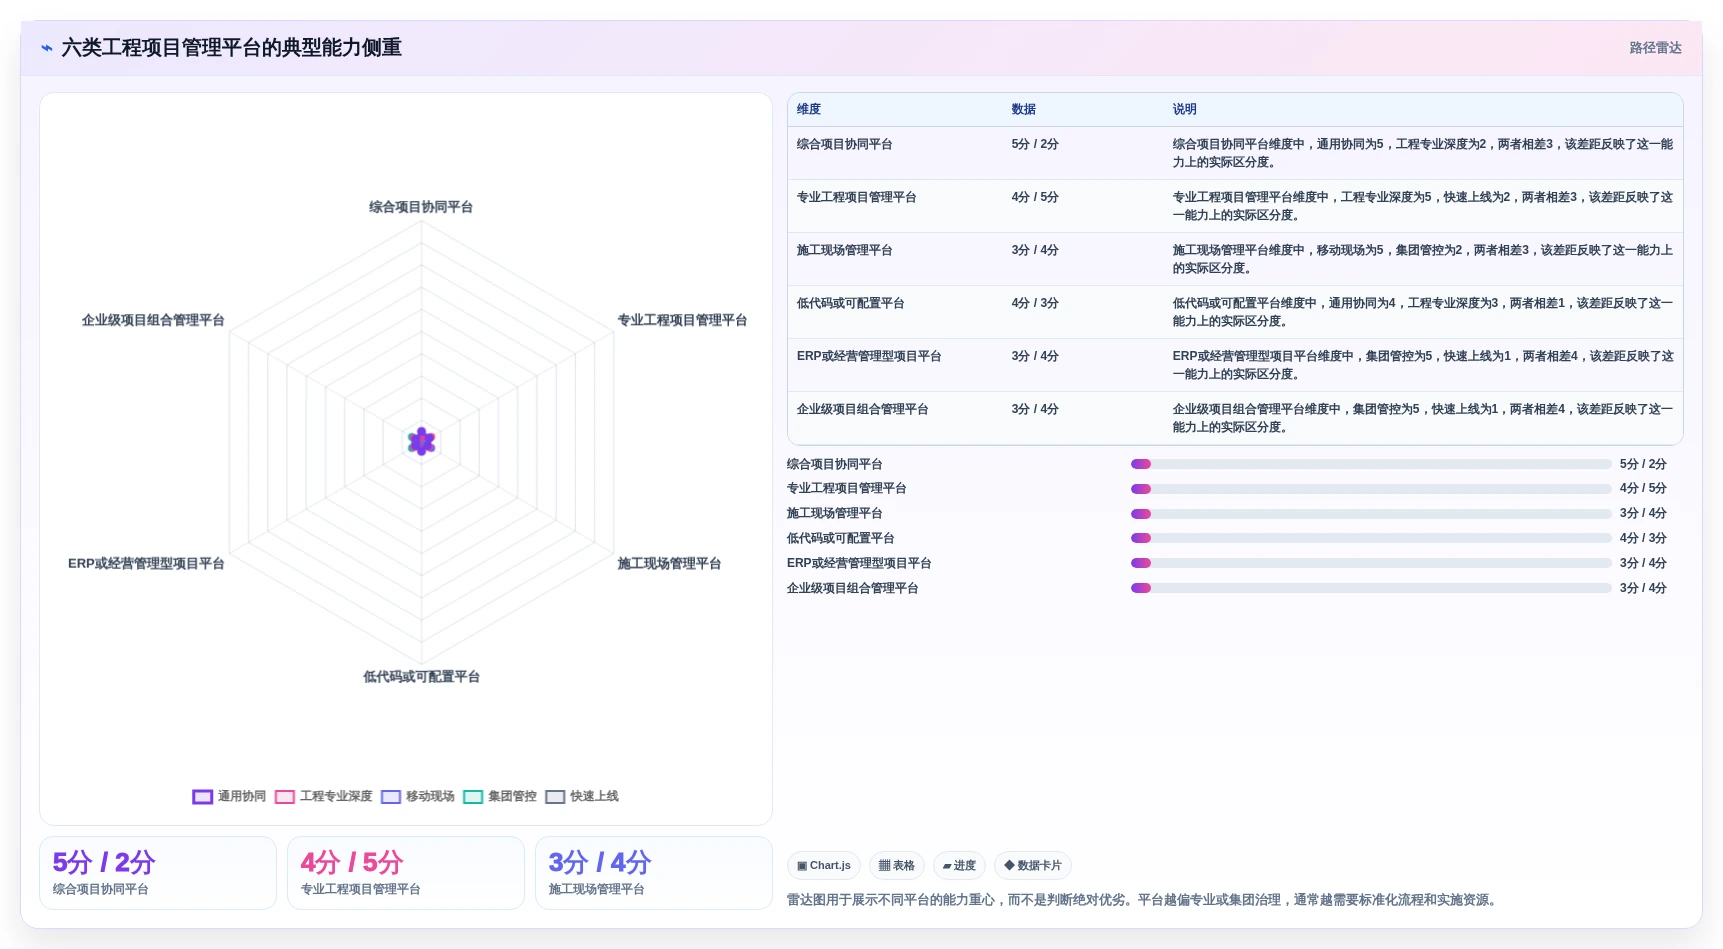1723x949 pixels.
Task: Click progress bar for 企业级项目组合管理平台
Action: click(1371, 588)
